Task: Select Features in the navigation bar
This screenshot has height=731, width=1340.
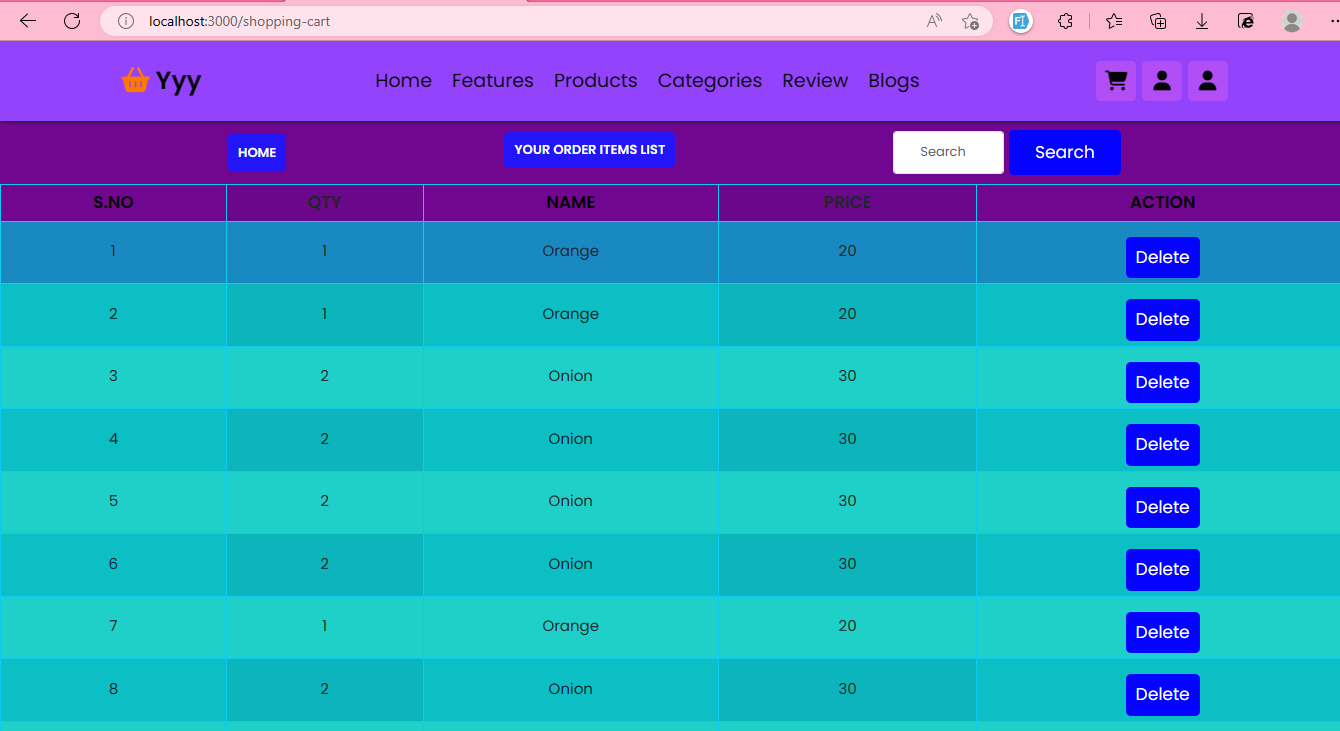Action: (x=492, y=81)
